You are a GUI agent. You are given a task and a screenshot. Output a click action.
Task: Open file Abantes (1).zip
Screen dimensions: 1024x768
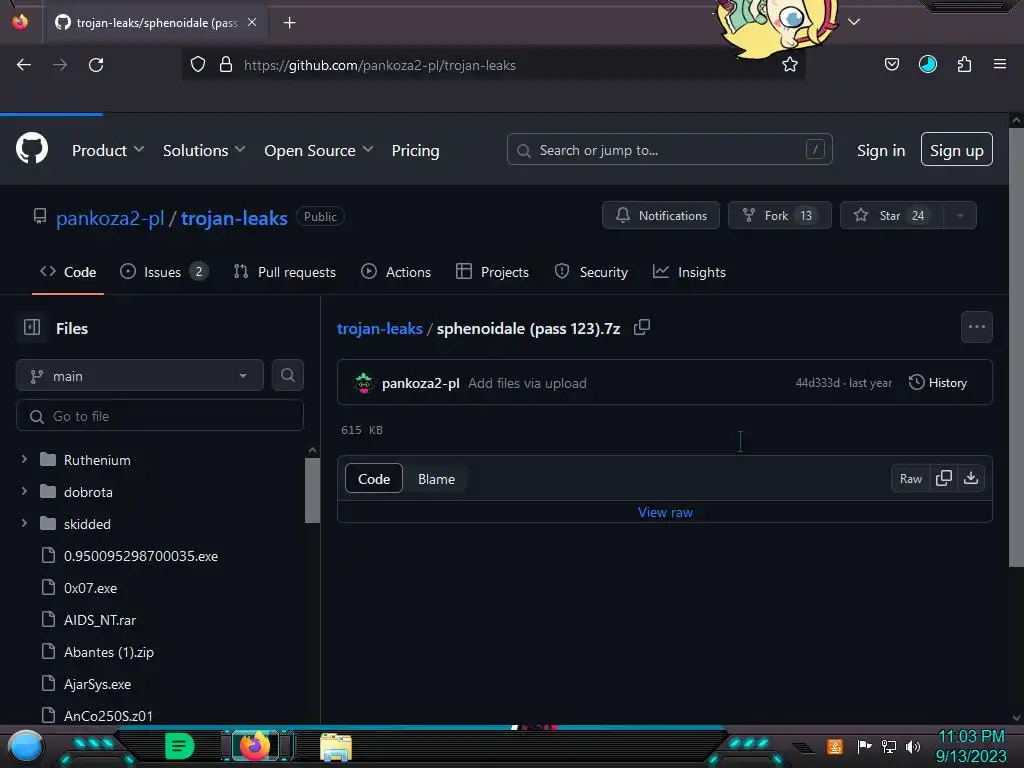tap(108, 652)
